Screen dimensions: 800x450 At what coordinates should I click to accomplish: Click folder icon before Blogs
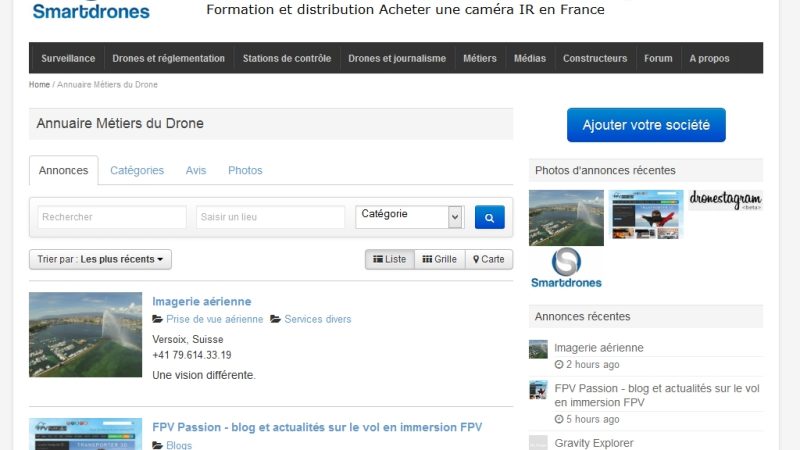click(x=157, y=445)
